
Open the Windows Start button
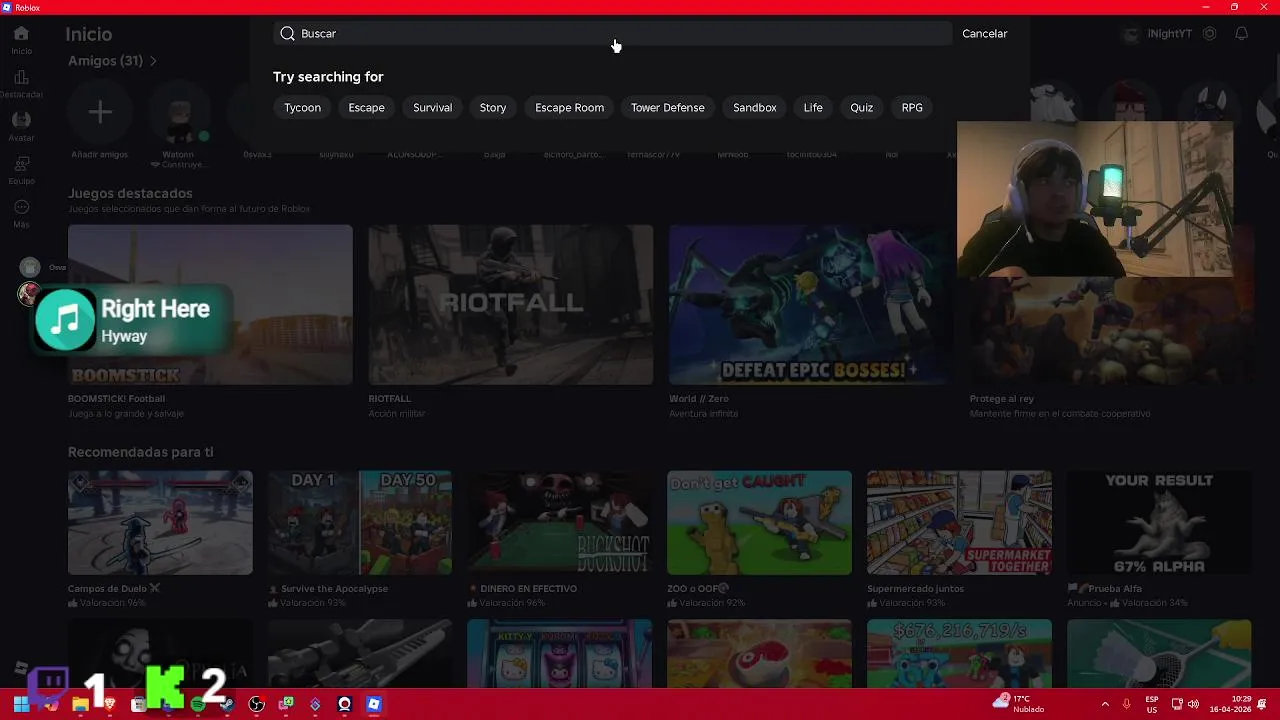[22, 704]
